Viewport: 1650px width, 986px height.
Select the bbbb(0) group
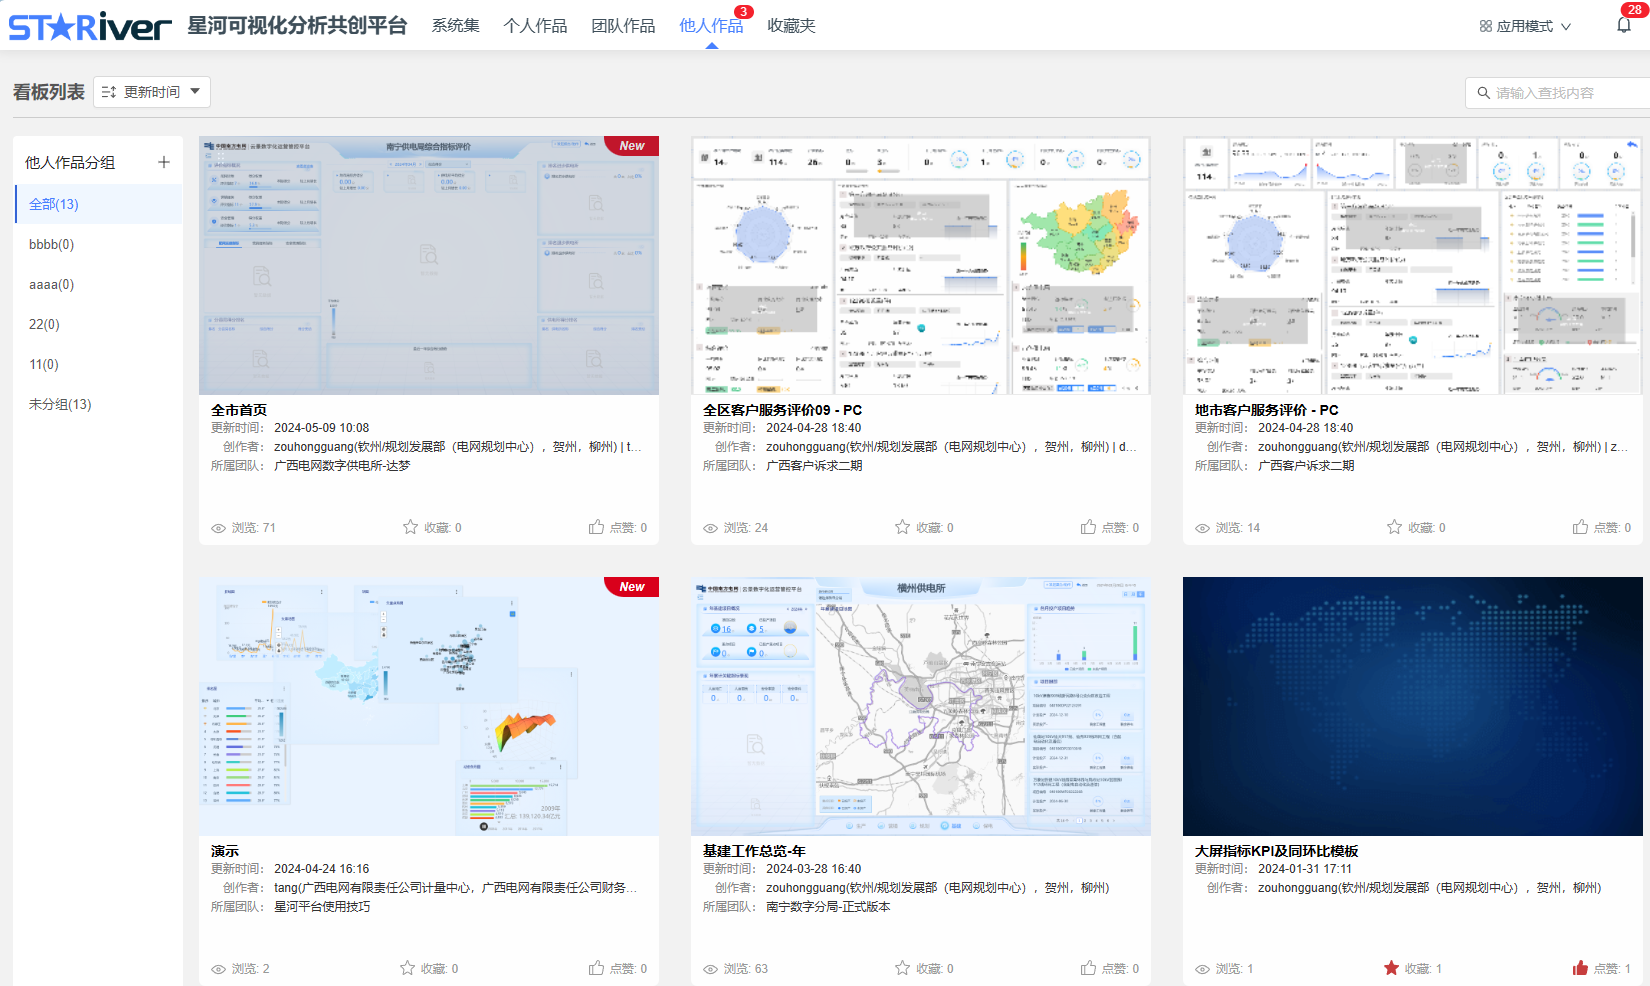click(99, 244)
